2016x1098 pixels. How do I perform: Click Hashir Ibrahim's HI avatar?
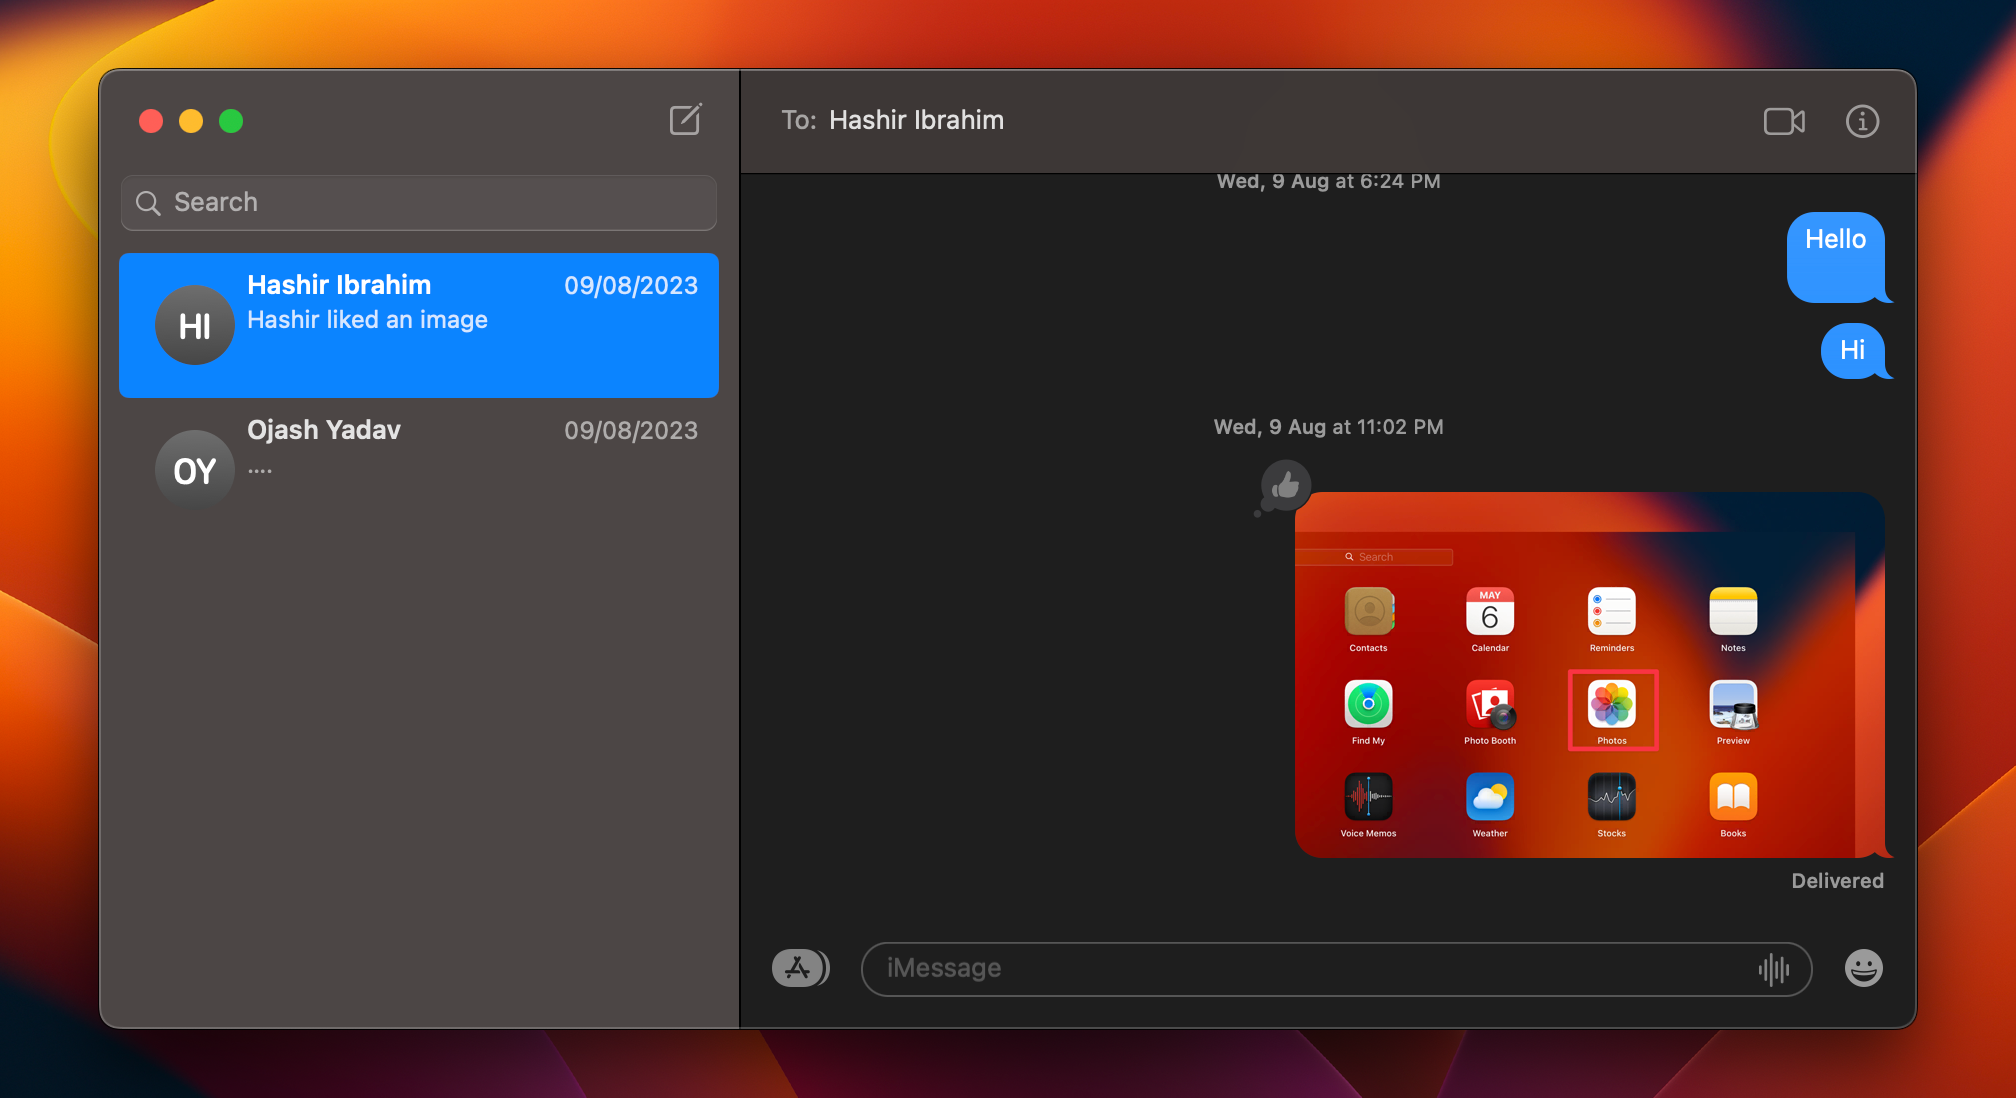194,325
